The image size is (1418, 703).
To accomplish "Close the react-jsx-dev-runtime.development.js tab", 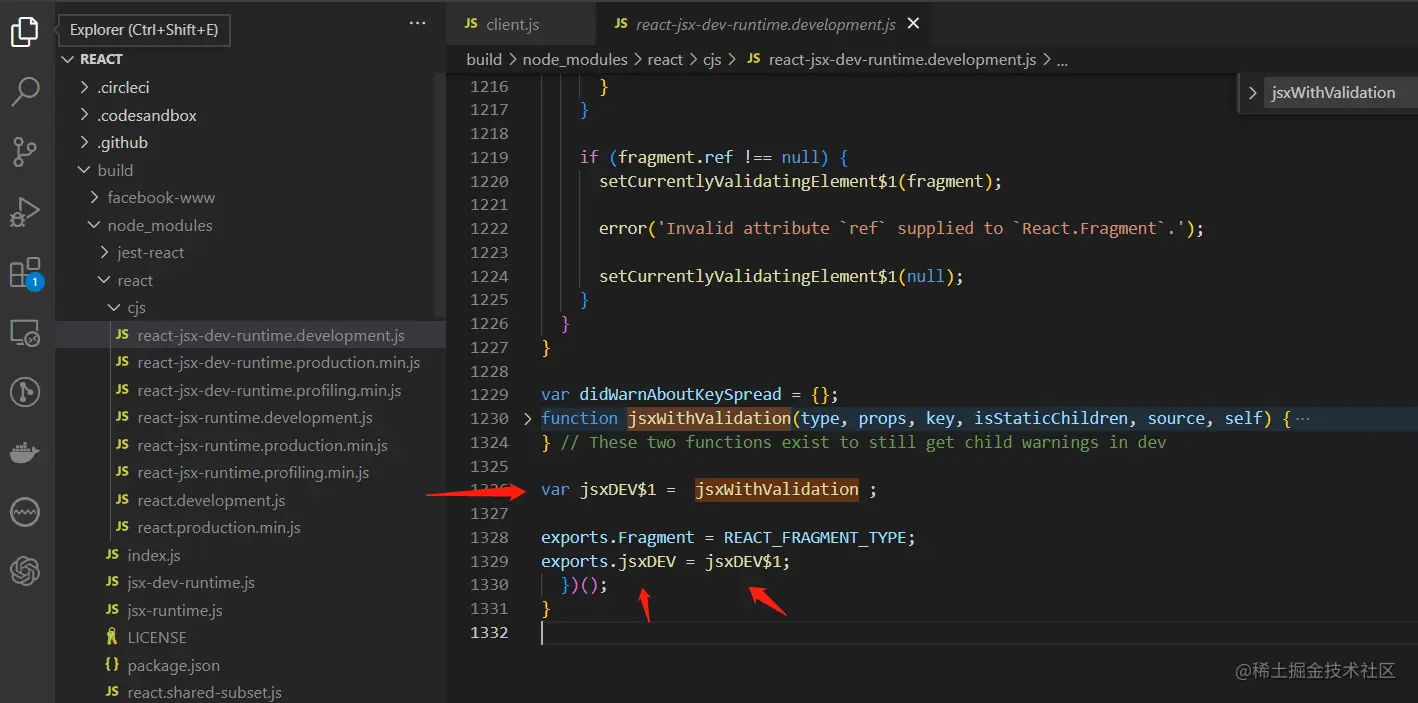I will [912, 24].
